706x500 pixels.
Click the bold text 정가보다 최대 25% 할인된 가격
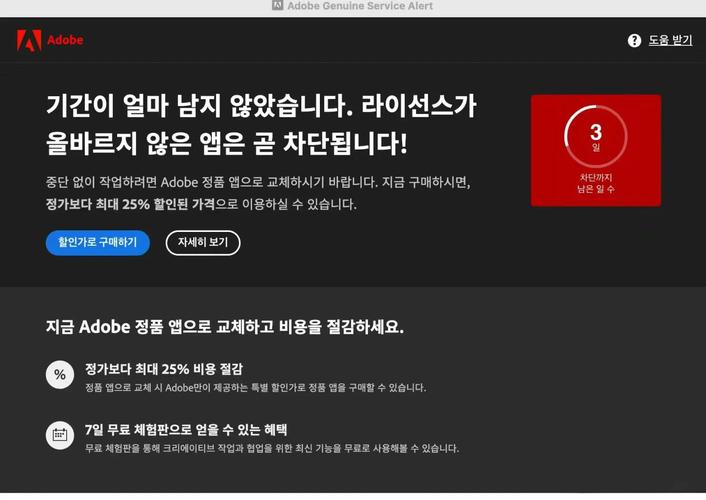pos(130,204)
